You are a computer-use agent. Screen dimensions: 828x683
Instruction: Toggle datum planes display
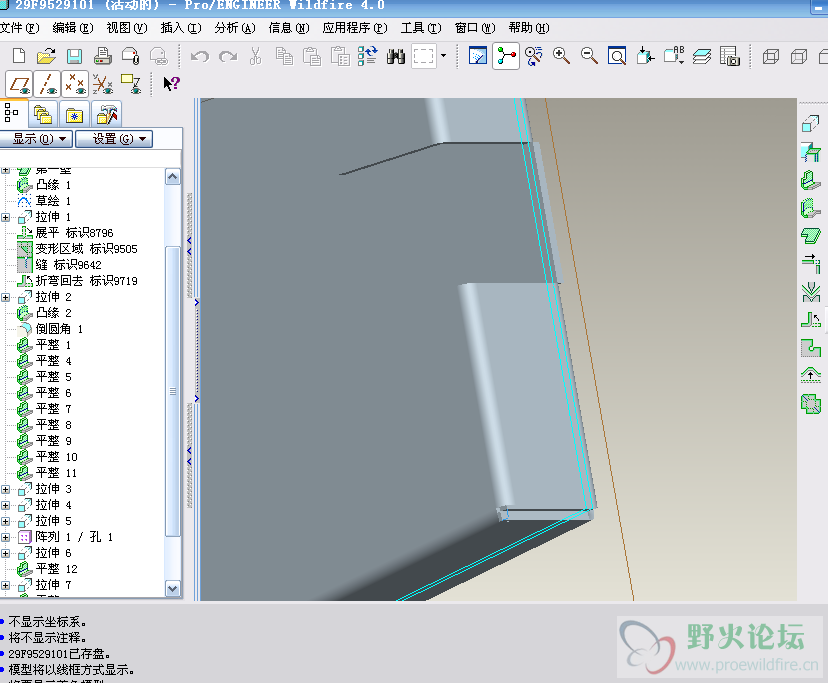pyautogui.click(x=20, y=84)
